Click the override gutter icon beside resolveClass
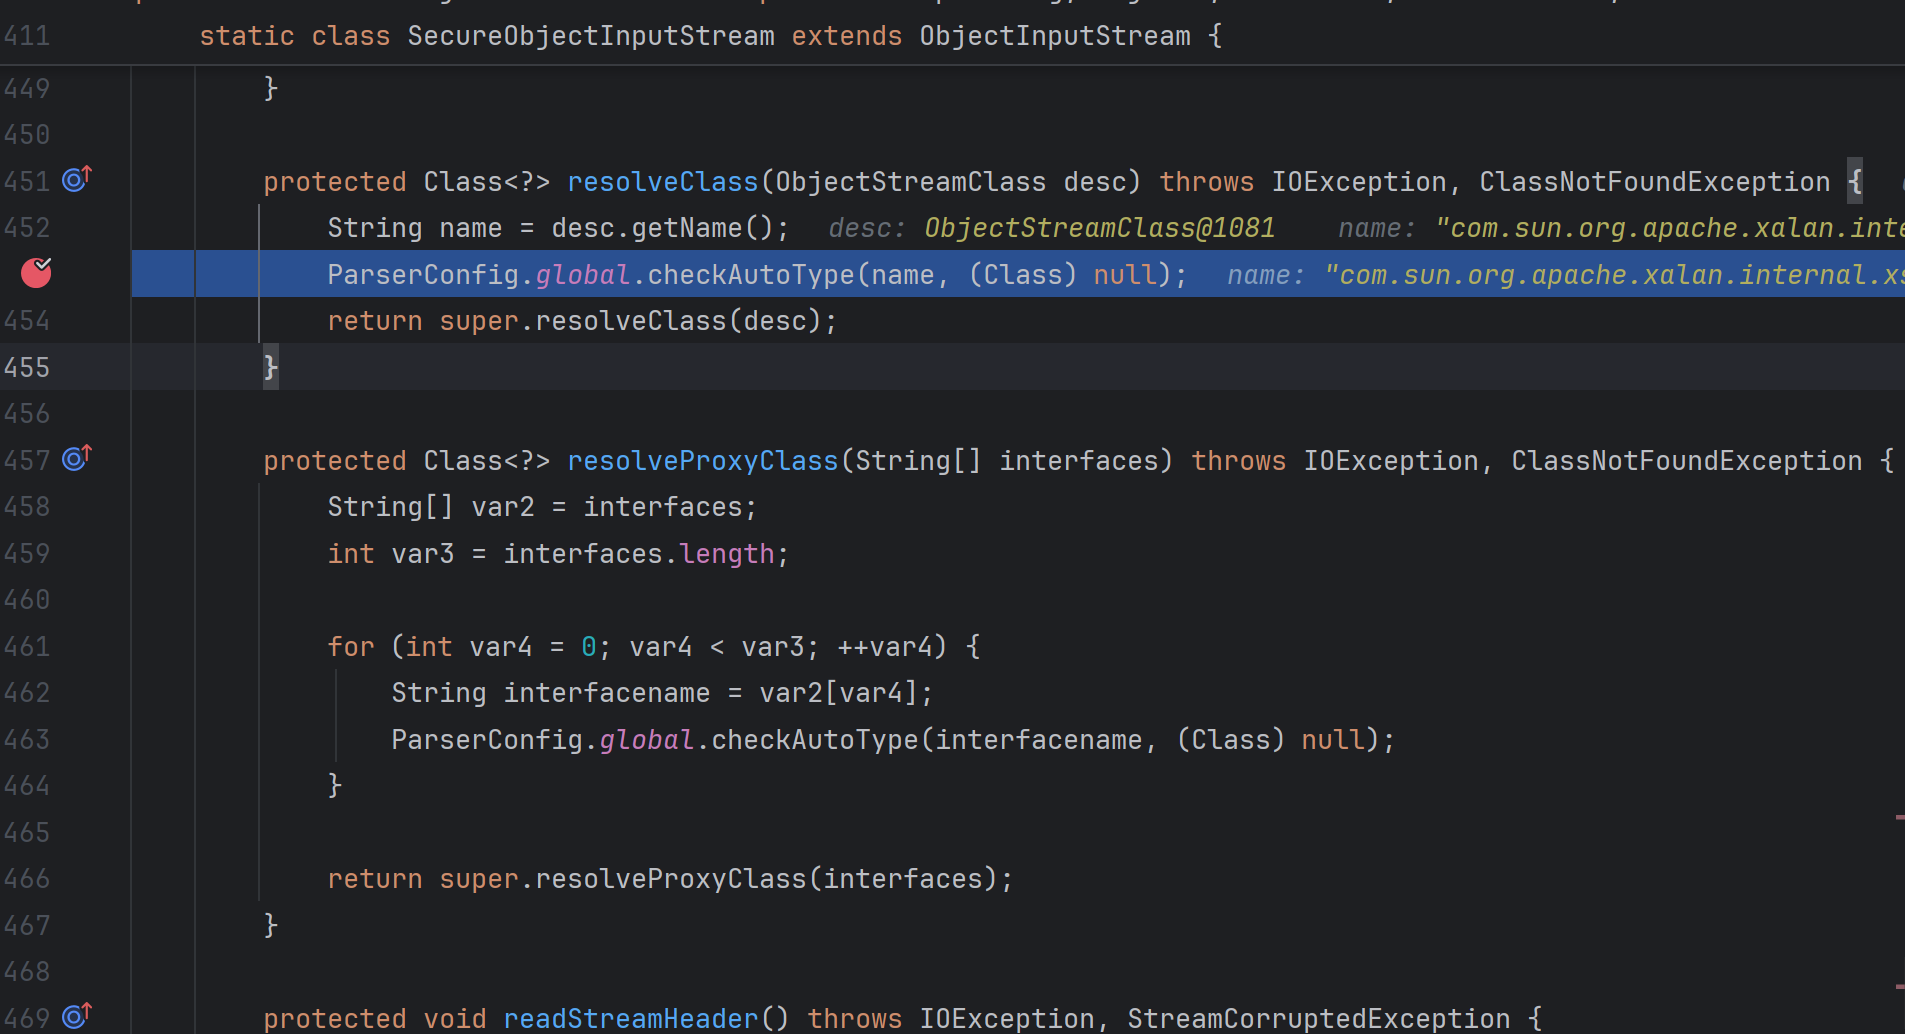The height and width of the screenshot is (1034, 1905). (x=77, y=180)
